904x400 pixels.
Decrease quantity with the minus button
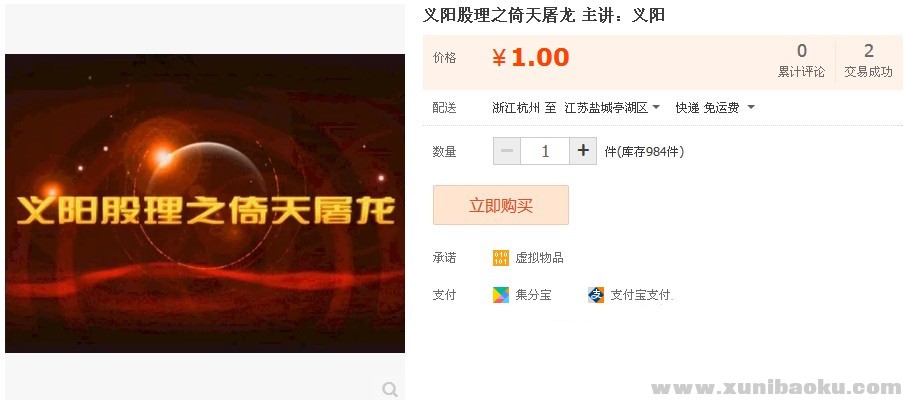(507, 151)
